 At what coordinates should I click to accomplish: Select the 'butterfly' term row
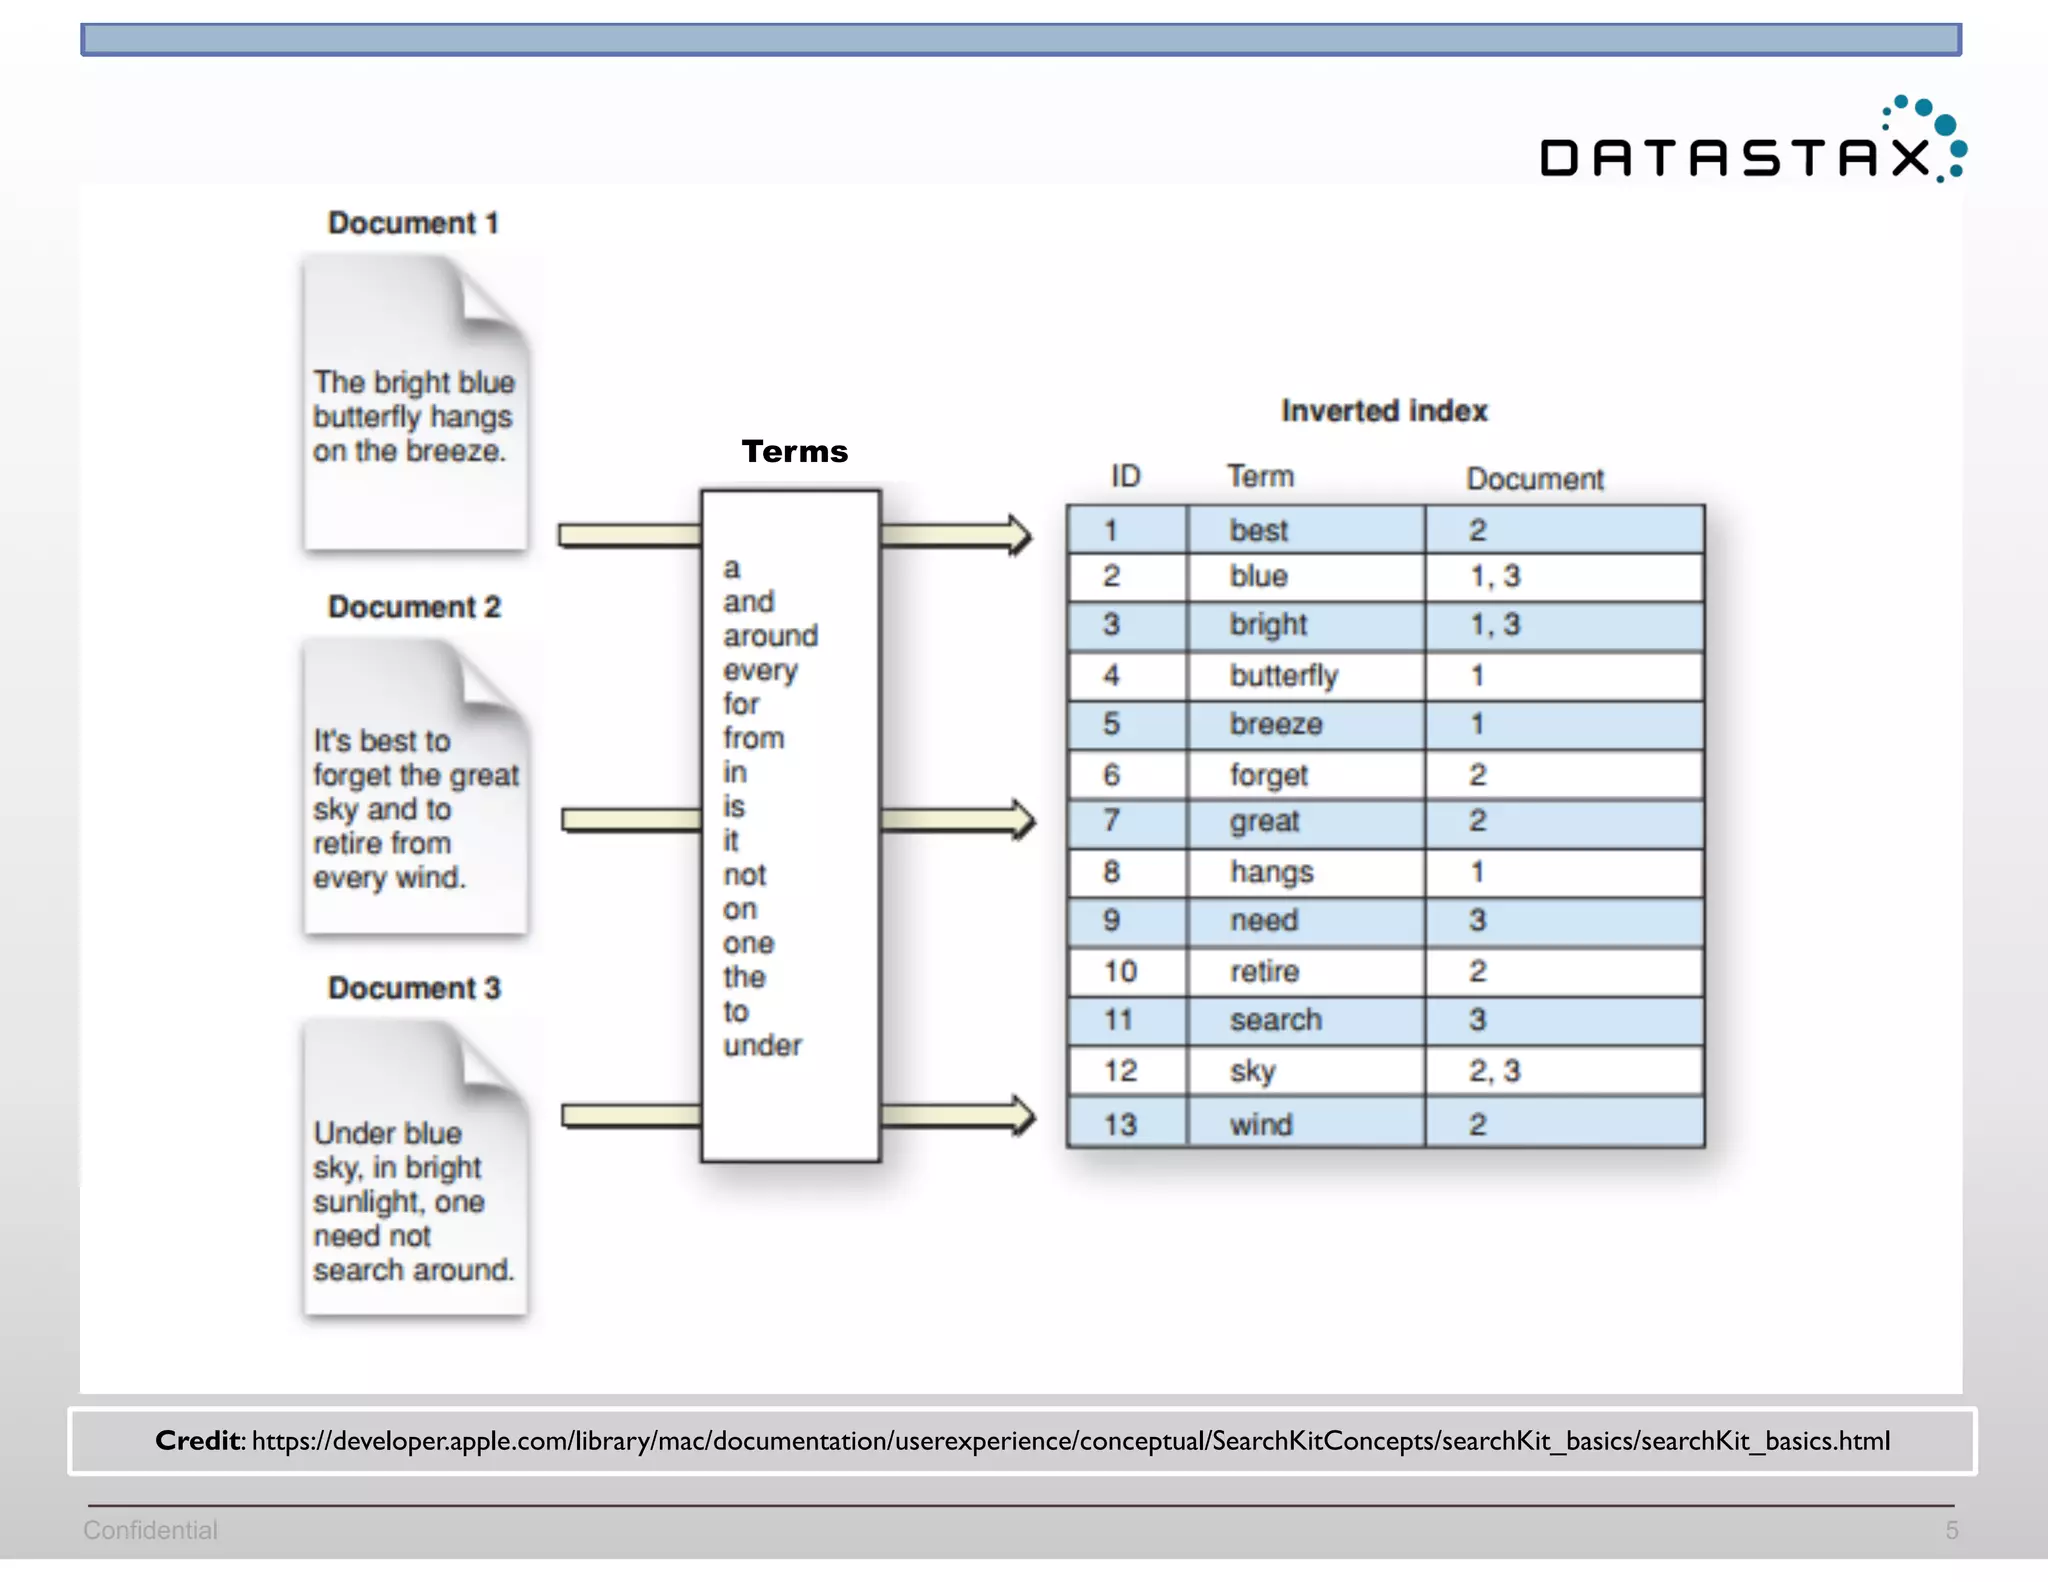(1284, 676)
